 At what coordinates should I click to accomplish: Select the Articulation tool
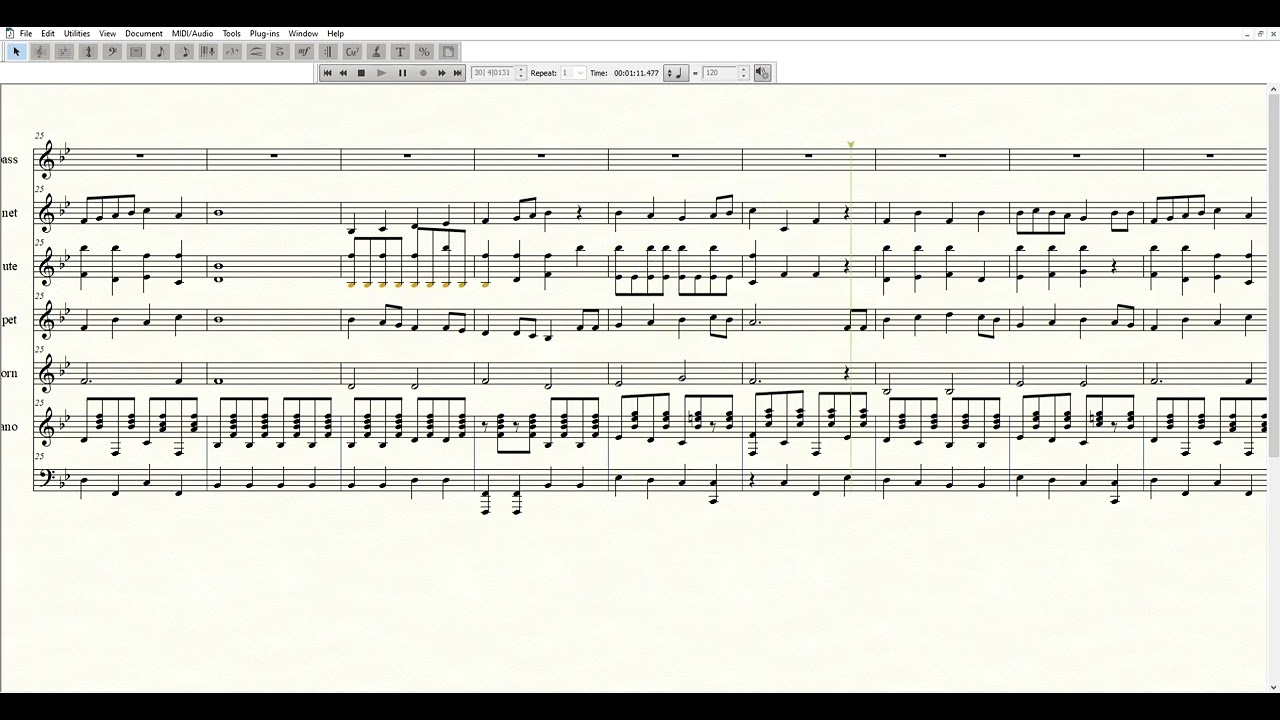280,52
